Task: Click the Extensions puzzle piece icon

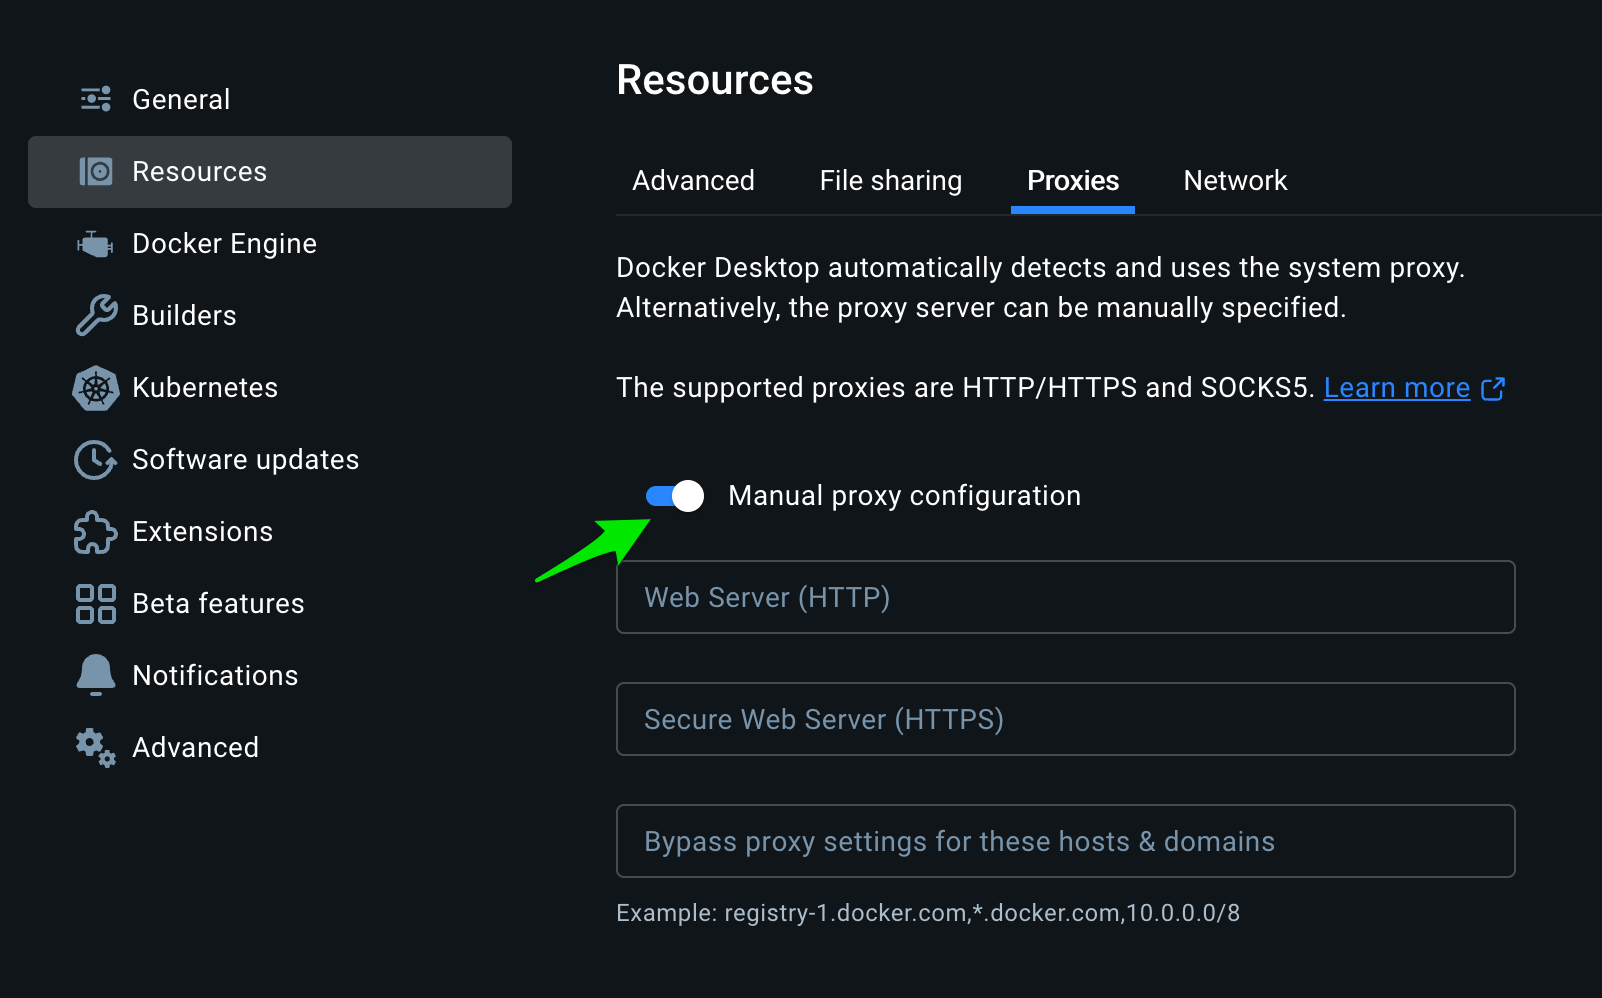Action: (x=96, y=531)
